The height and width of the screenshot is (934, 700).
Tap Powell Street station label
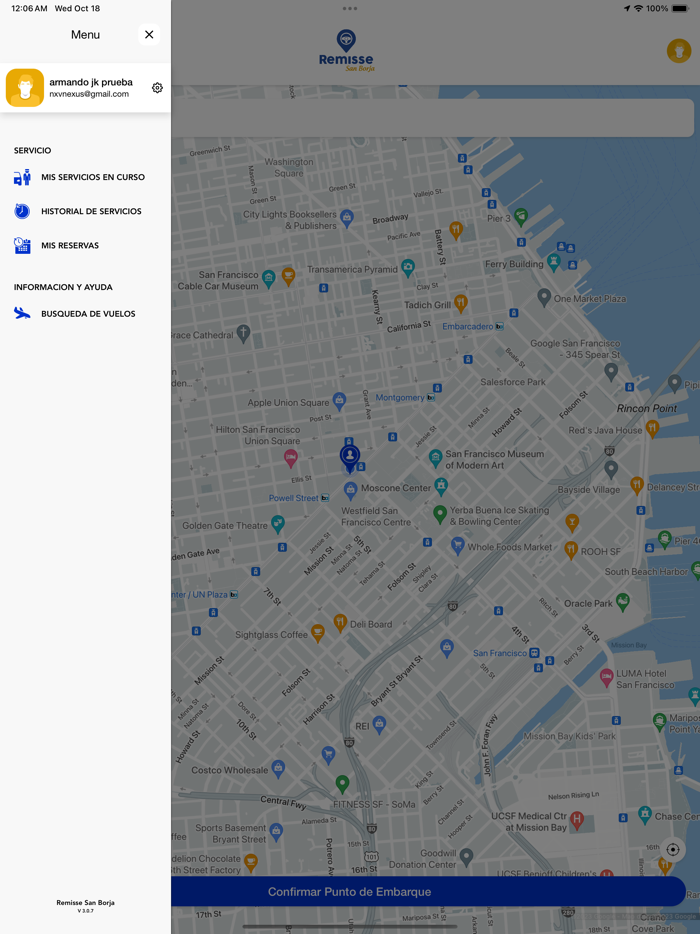coord(294,498)
